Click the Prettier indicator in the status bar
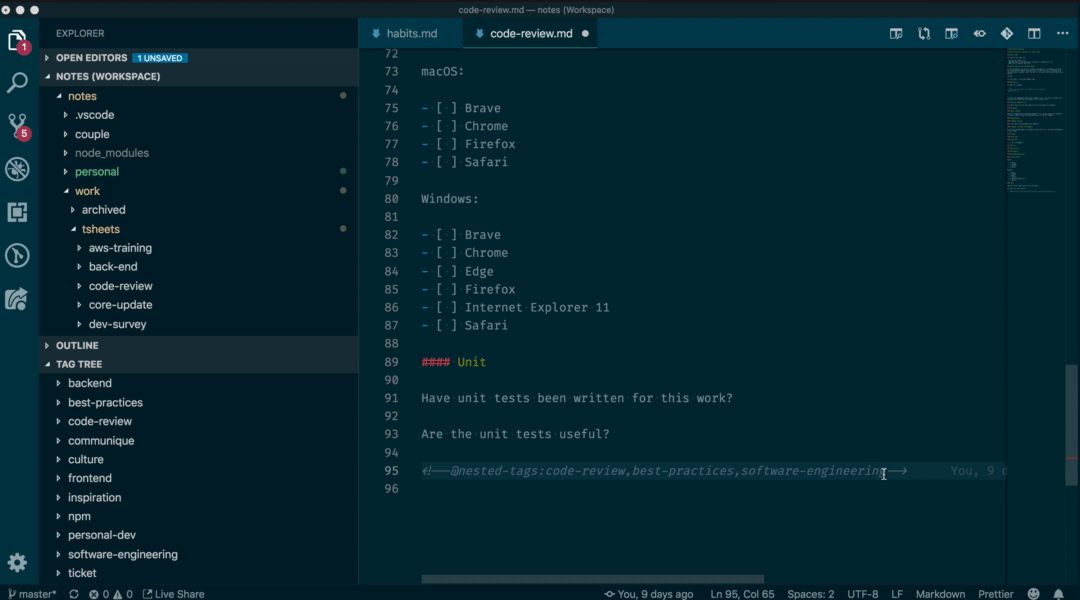Image resolution: width=1080 pixels, height=600 pixels. (x=995, y=593)
